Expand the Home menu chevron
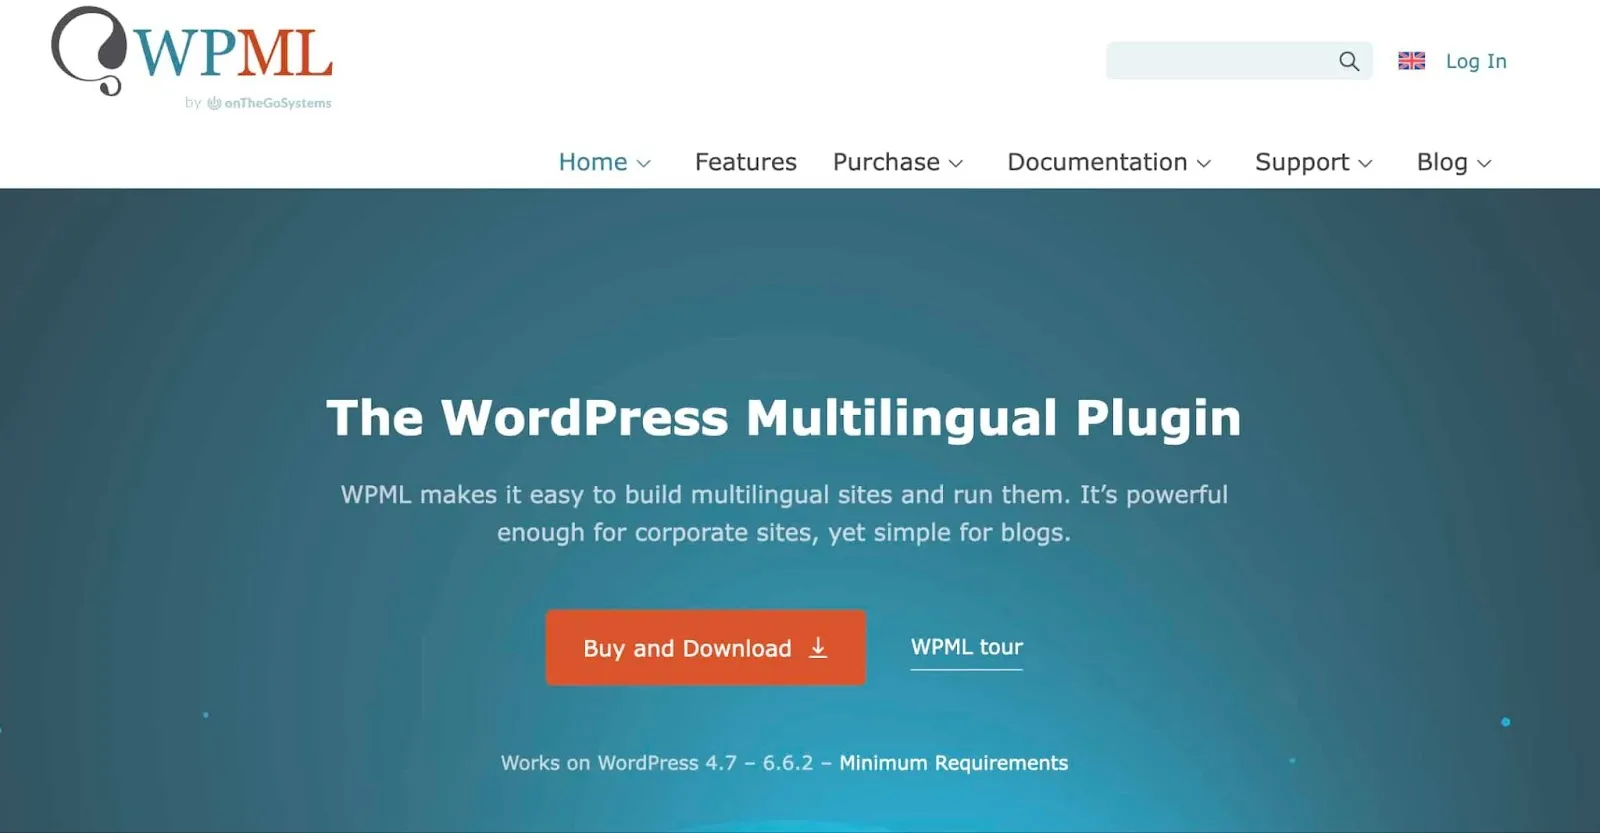Image resolution: width=1600 pixels, height=833 pixels. pos(644,163)
